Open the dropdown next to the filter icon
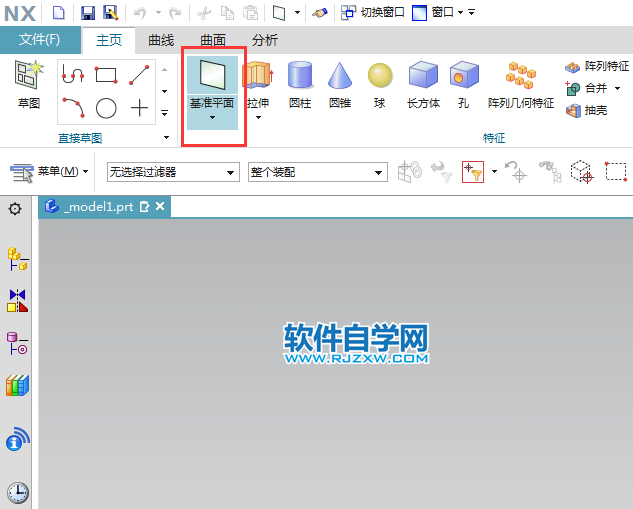This screenshot has width=633, height=509. click(494, 172)
